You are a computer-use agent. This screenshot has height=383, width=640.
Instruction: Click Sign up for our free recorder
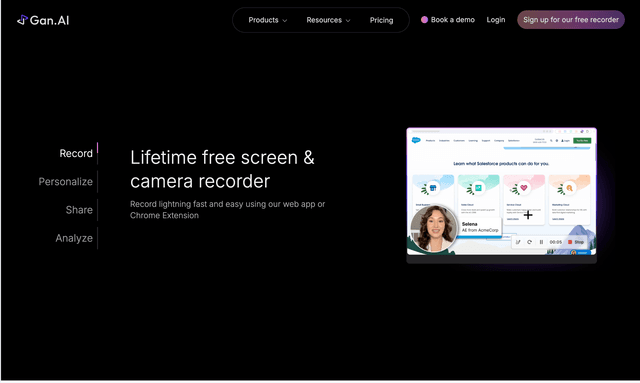coord(571,20)
